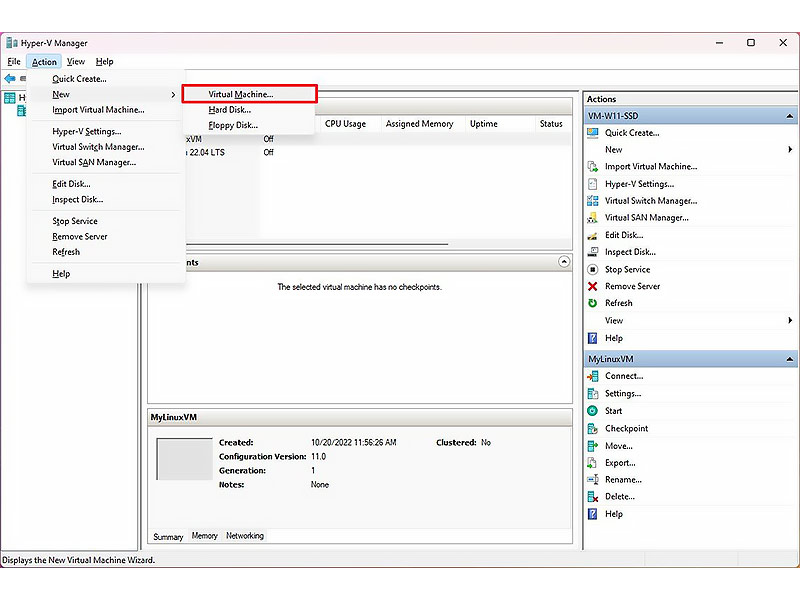
Task: Click Virtual Switch Manager icon in Actions pane
Action: point(592,201)
